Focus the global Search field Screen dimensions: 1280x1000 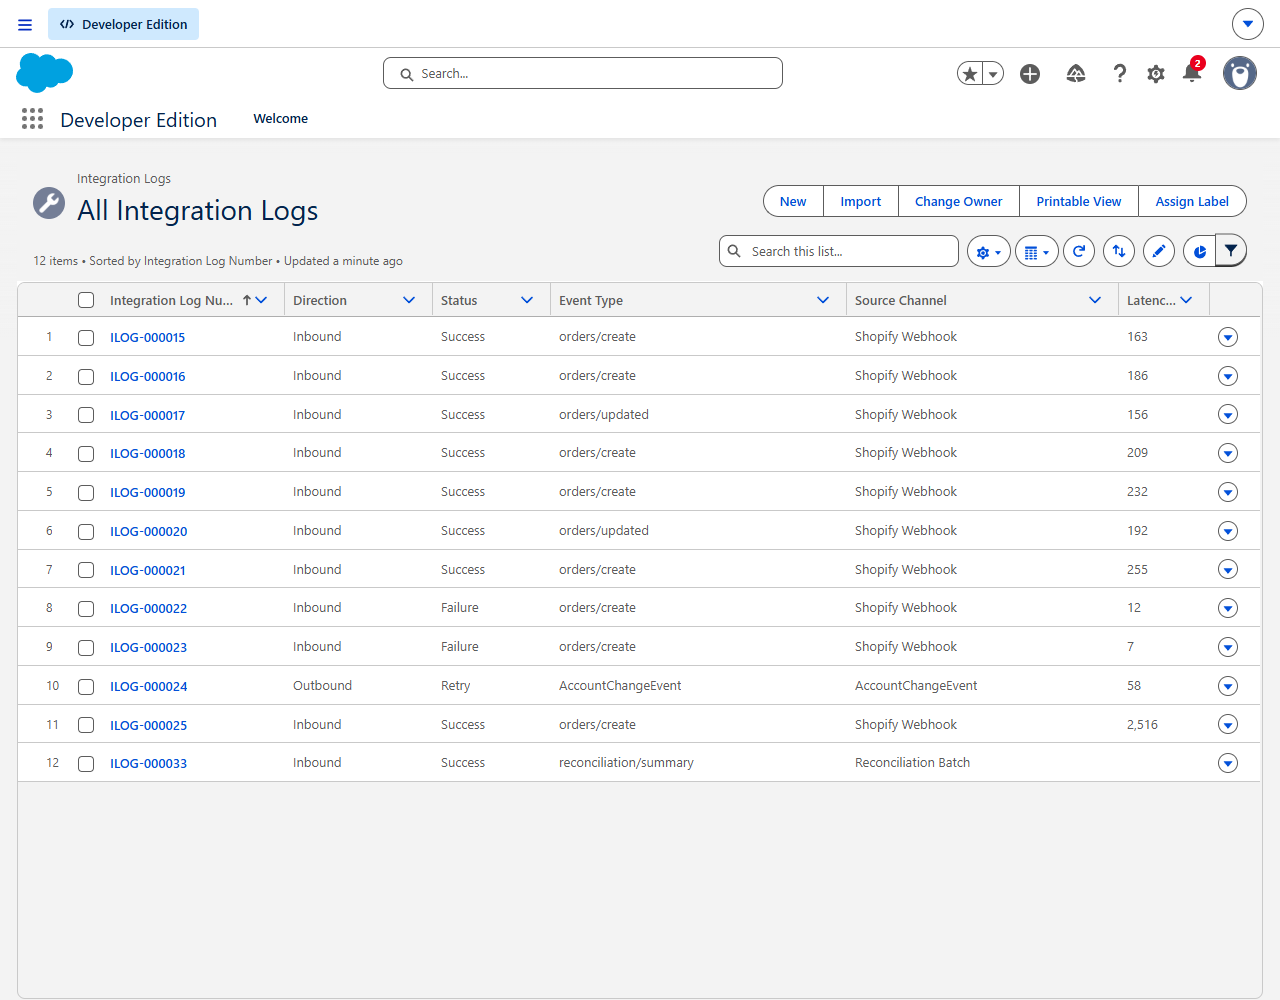(583, 73)
